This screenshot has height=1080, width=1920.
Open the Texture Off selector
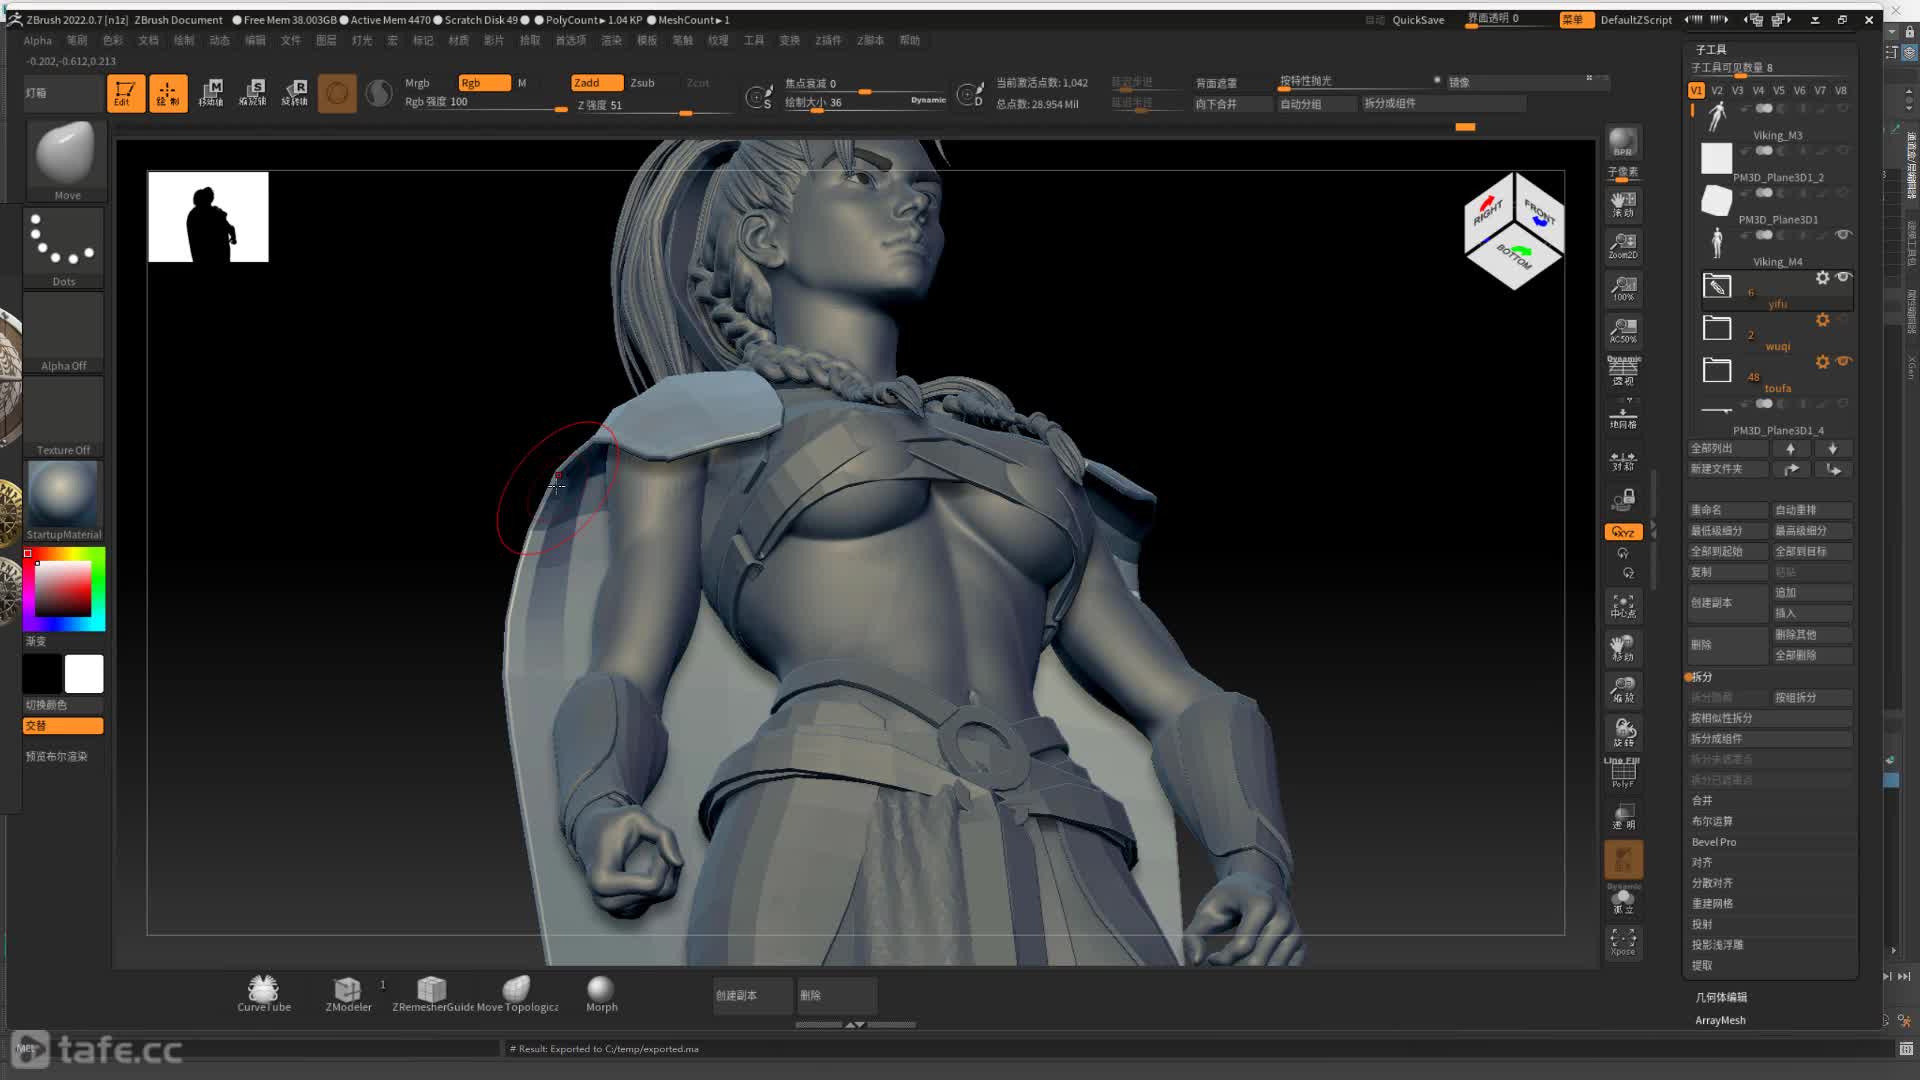click(64, 417)
